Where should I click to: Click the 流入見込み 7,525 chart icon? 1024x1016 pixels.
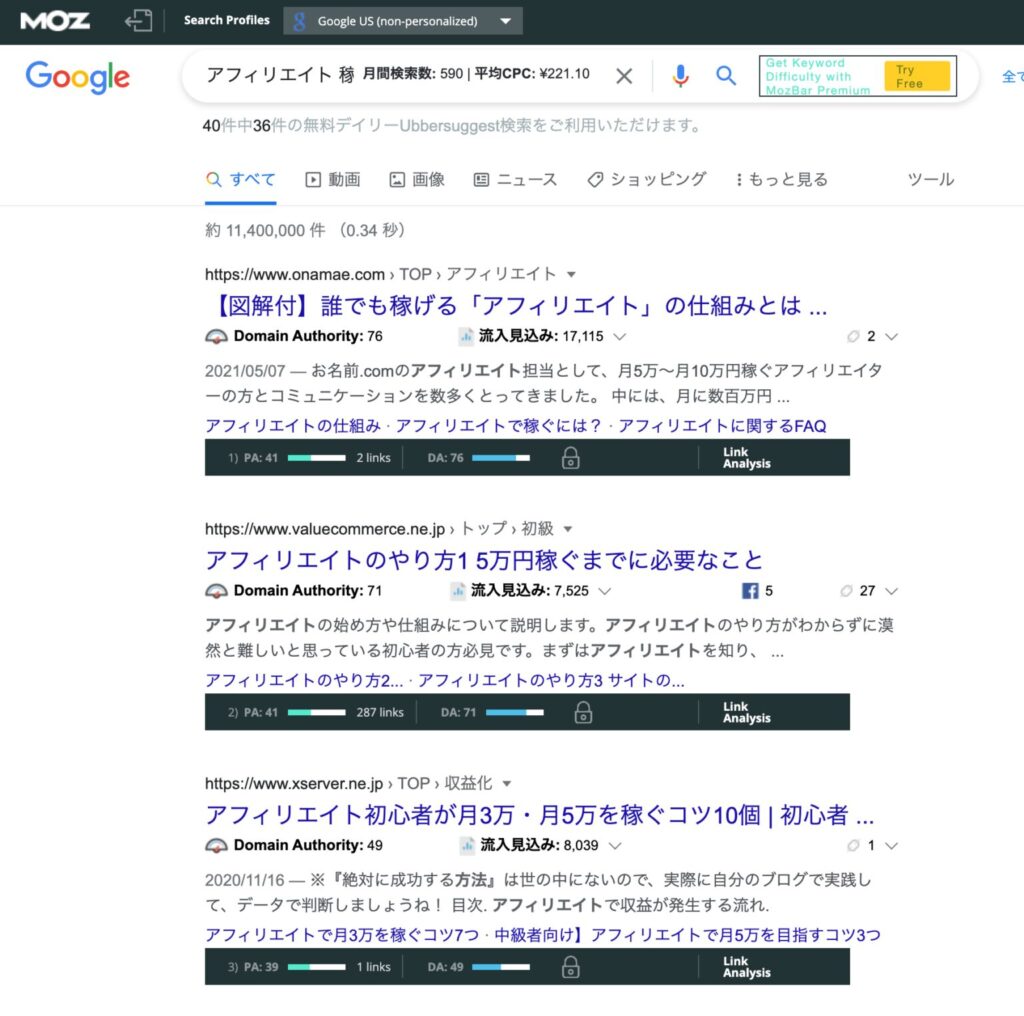click(458, 591)
